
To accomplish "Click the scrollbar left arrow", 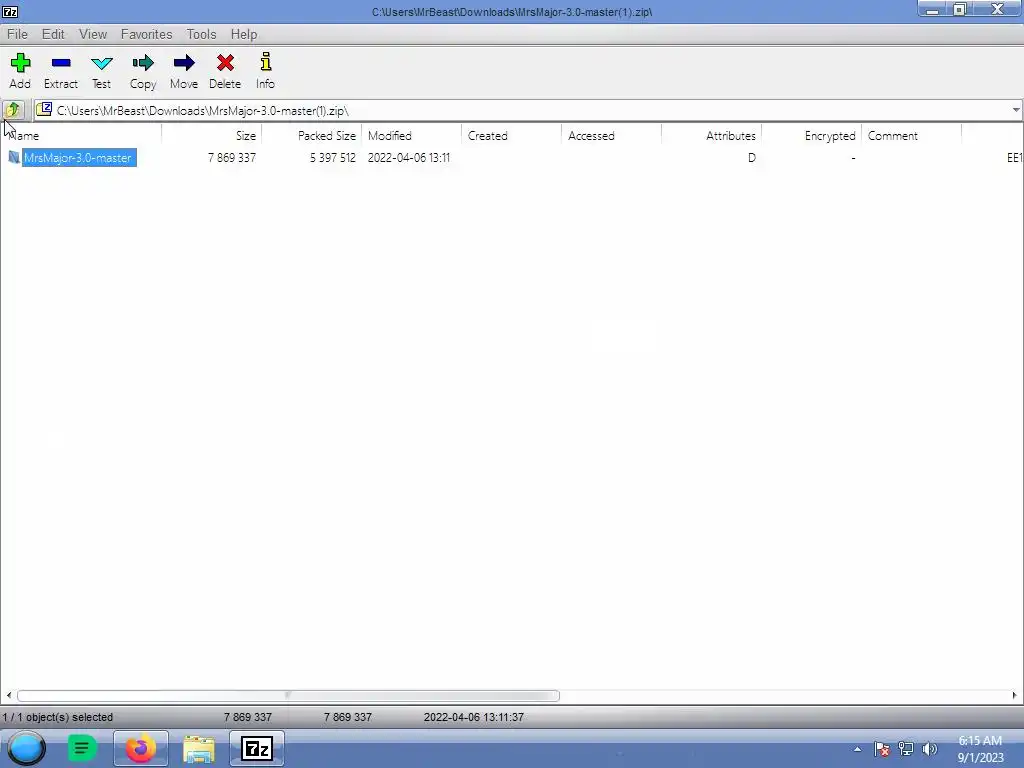I will (x=8, y=695).
